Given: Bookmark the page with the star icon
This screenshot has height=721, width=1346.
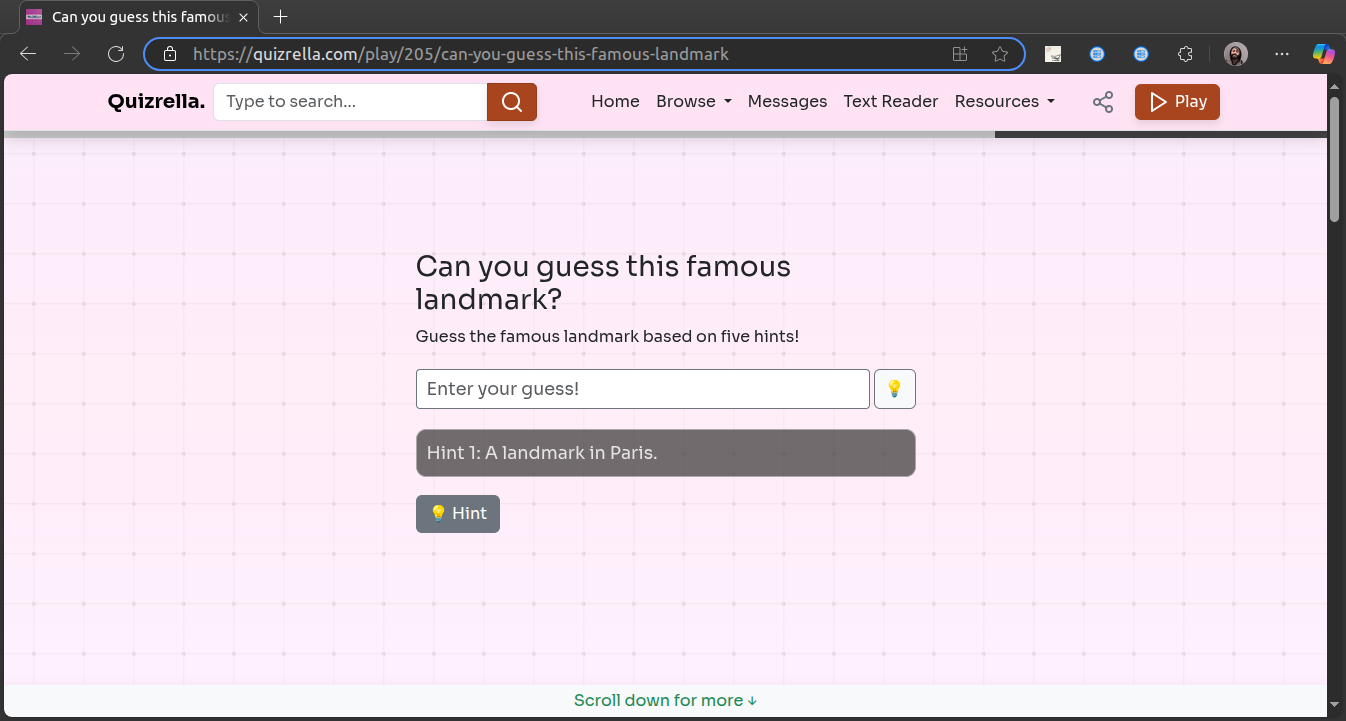Looking at the screenshot, I should (999, 54).
